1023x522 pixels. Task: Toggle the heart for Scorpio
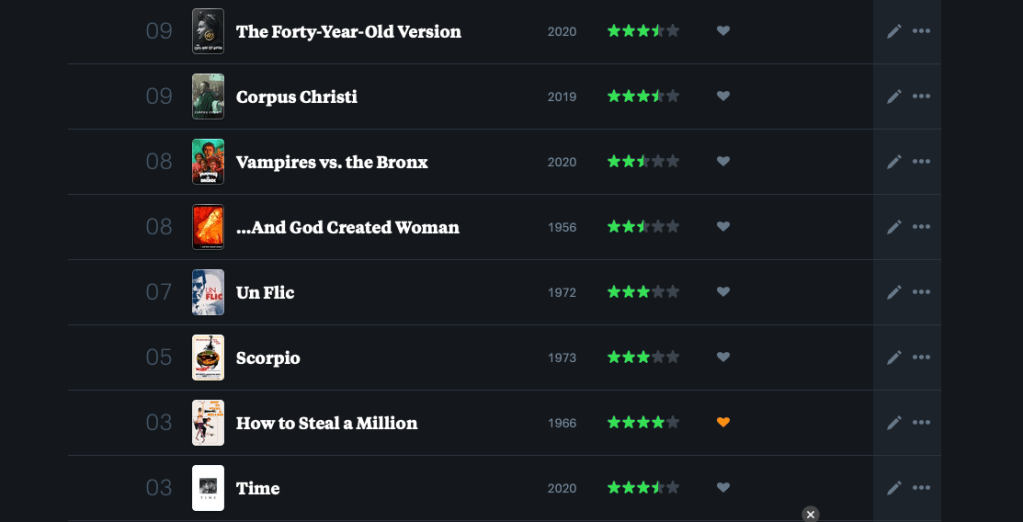(x=723, y=357)
